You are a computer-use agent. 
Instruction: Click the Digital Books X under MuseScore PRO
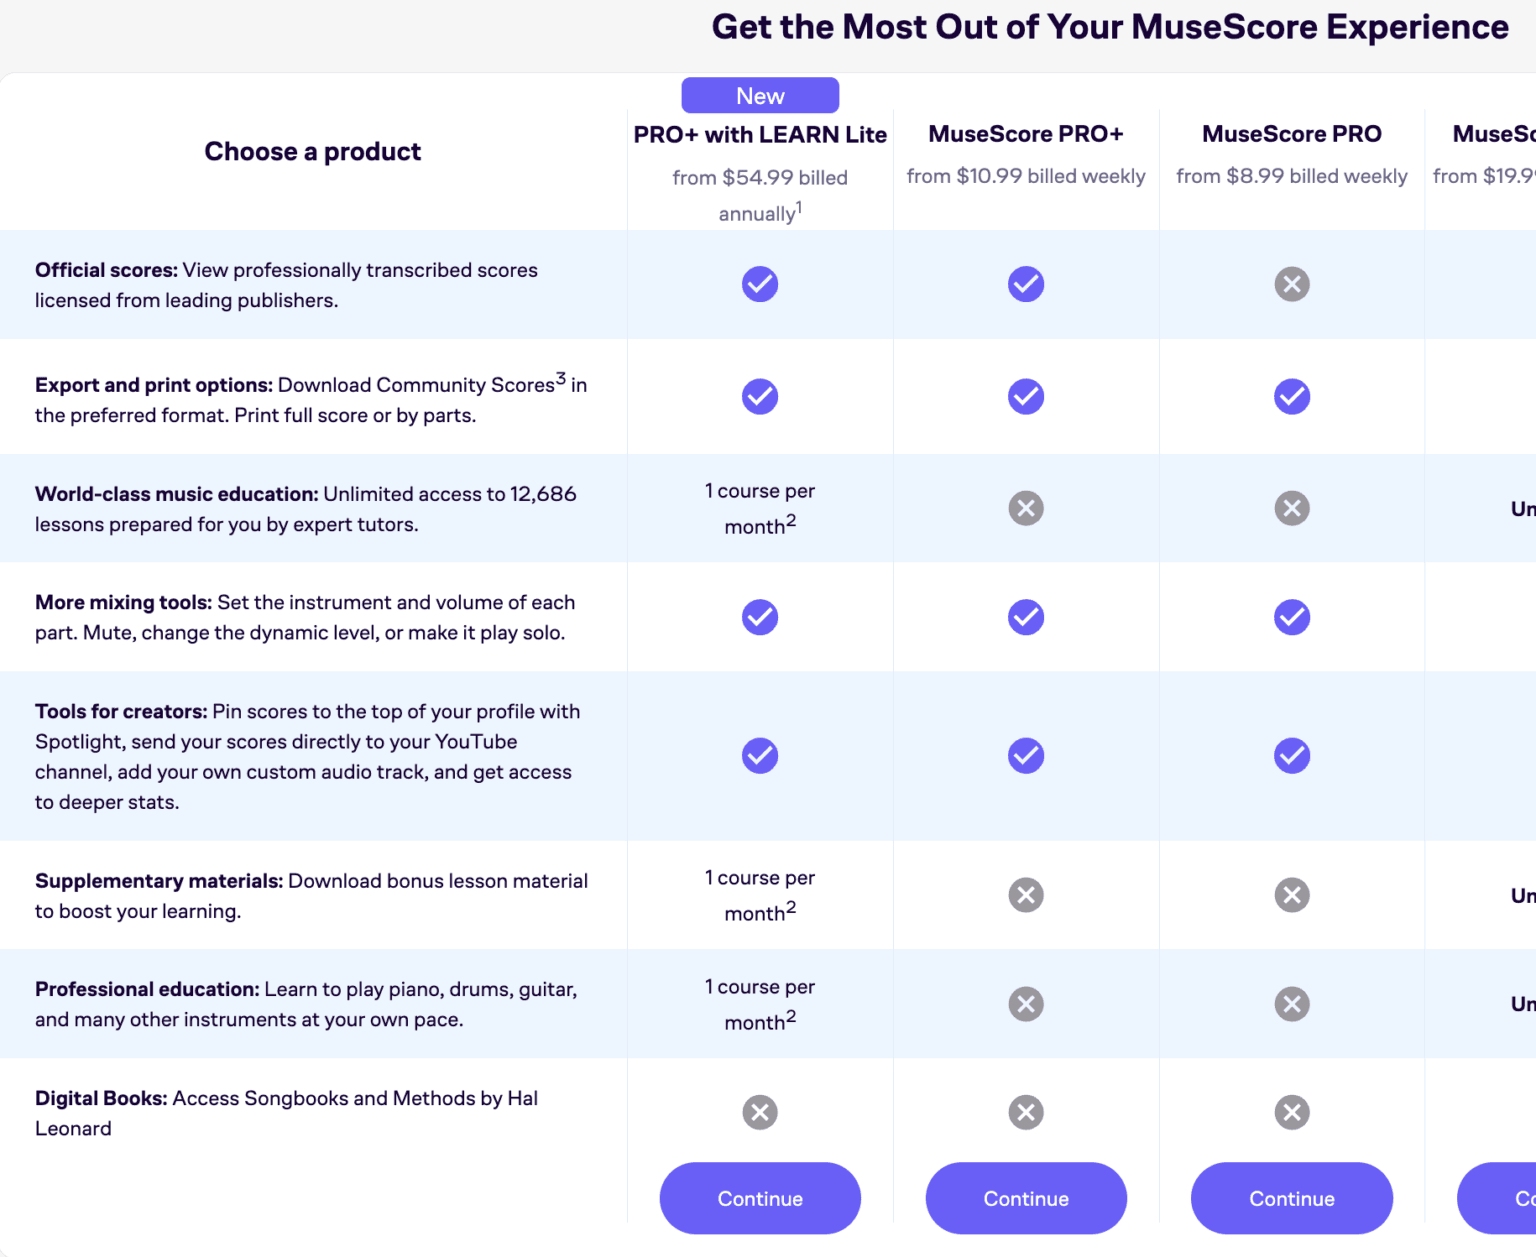pyautogui.click(x=1292, y=1112)
